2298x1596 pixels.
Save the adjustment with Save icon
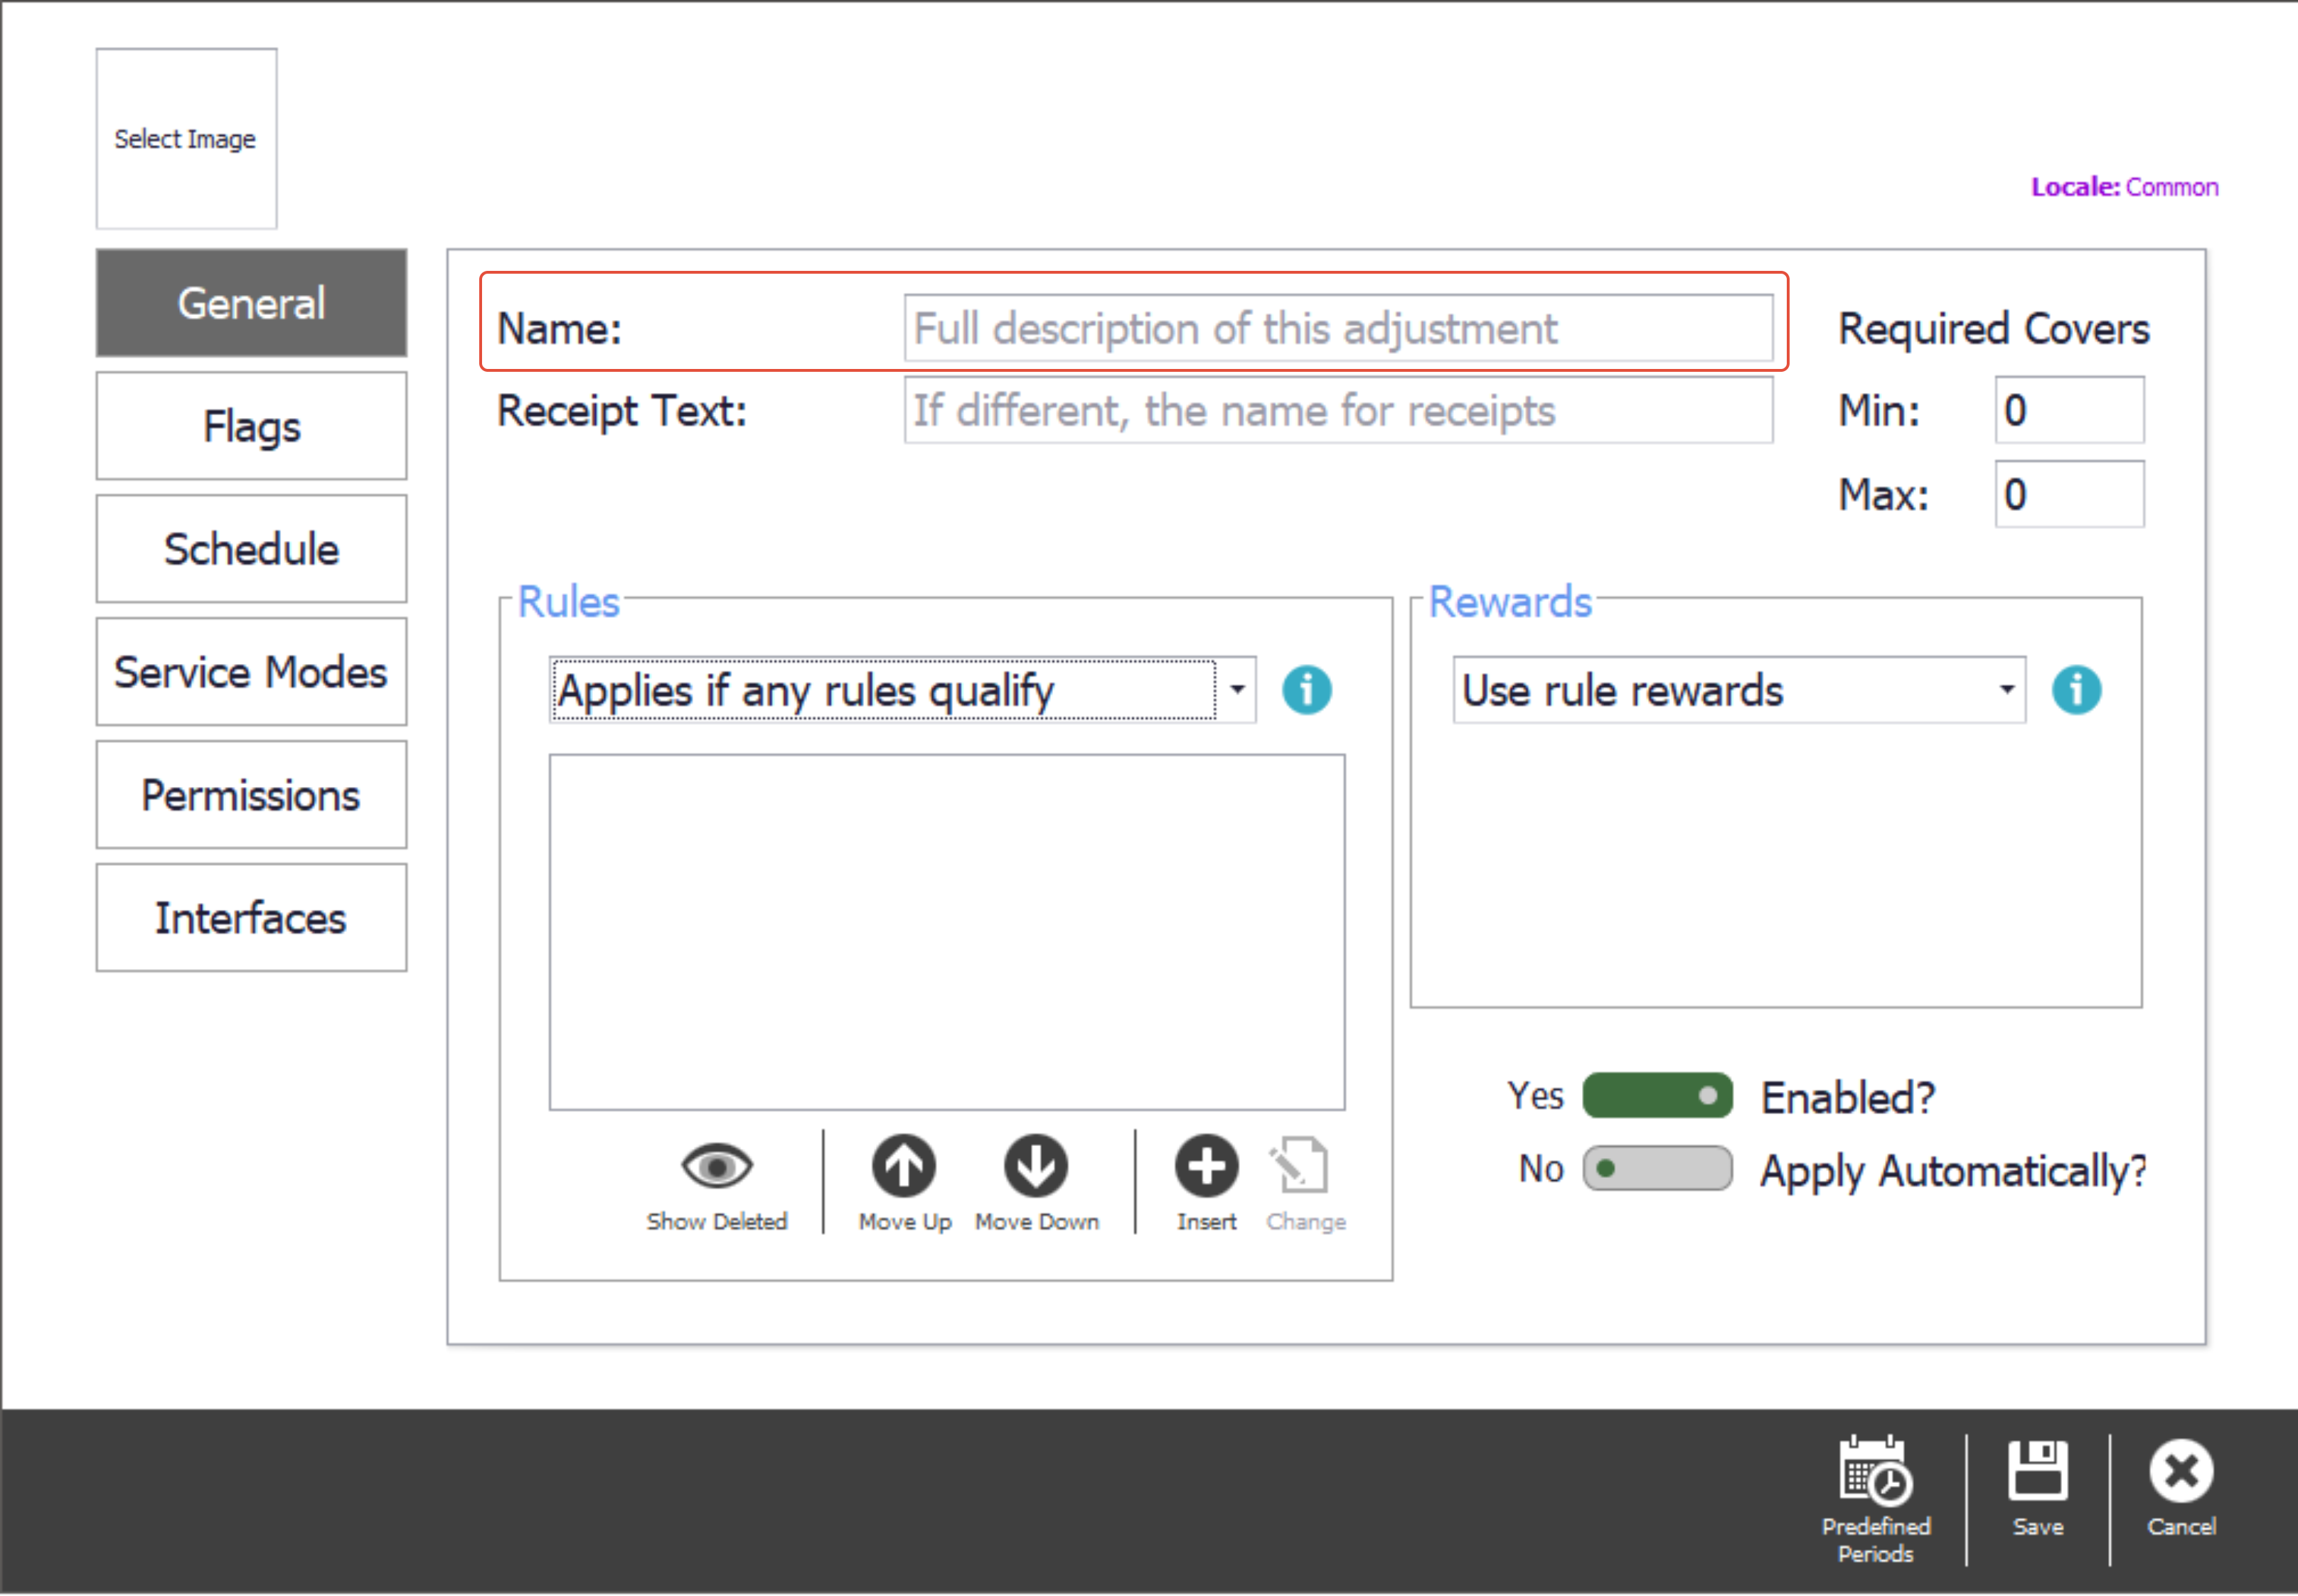(2038, 1470)
